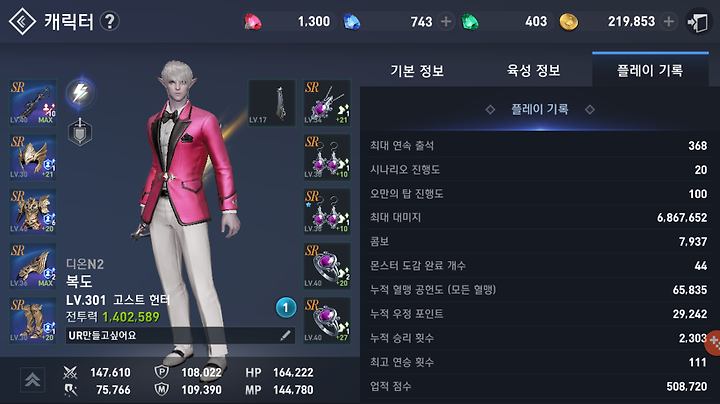
Task: Switch to the 육성 정보 tab
Action: [x=534, y=71]
